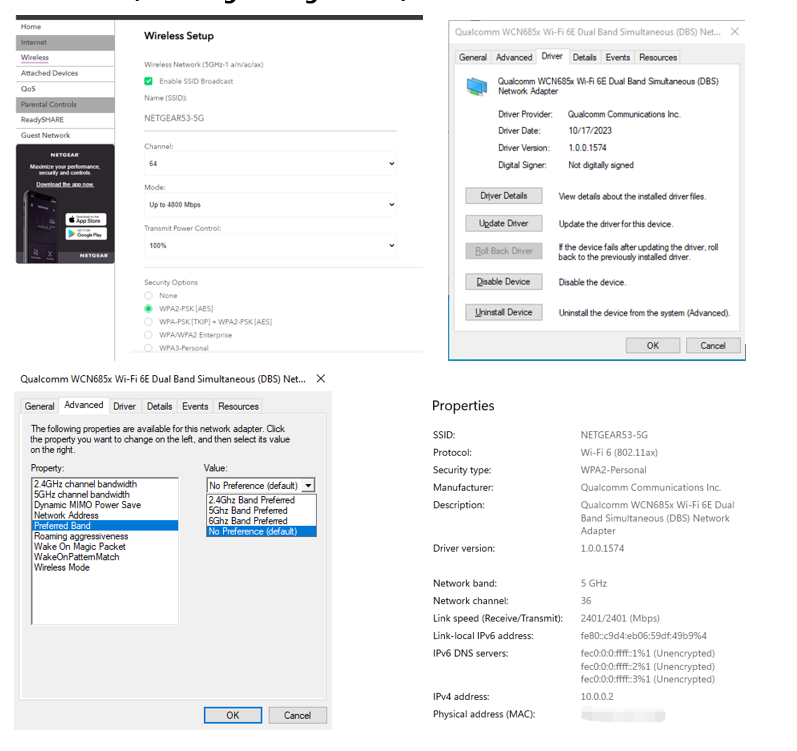
Task: Select WPA3-Personal security option
Action: point(148,348)
